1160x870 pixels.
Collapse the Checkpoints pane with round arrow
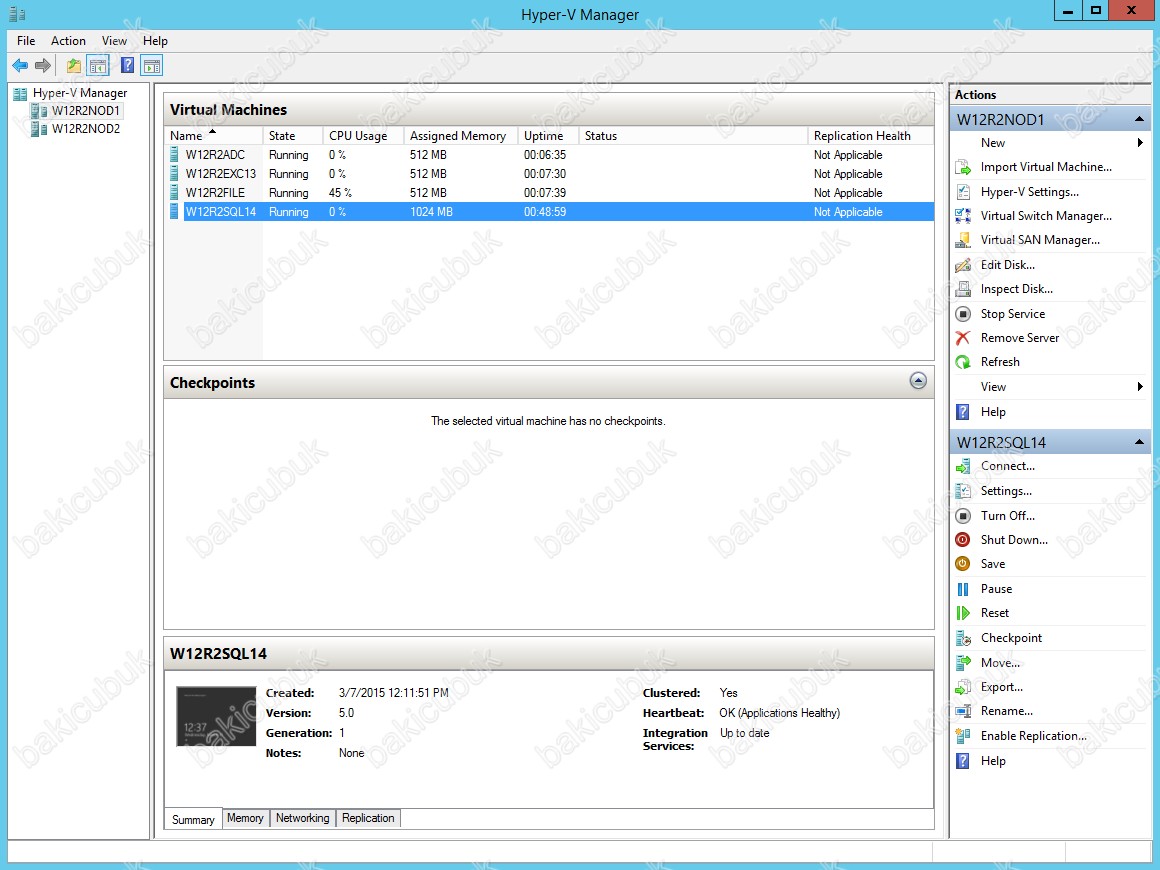tap(918, 381)
